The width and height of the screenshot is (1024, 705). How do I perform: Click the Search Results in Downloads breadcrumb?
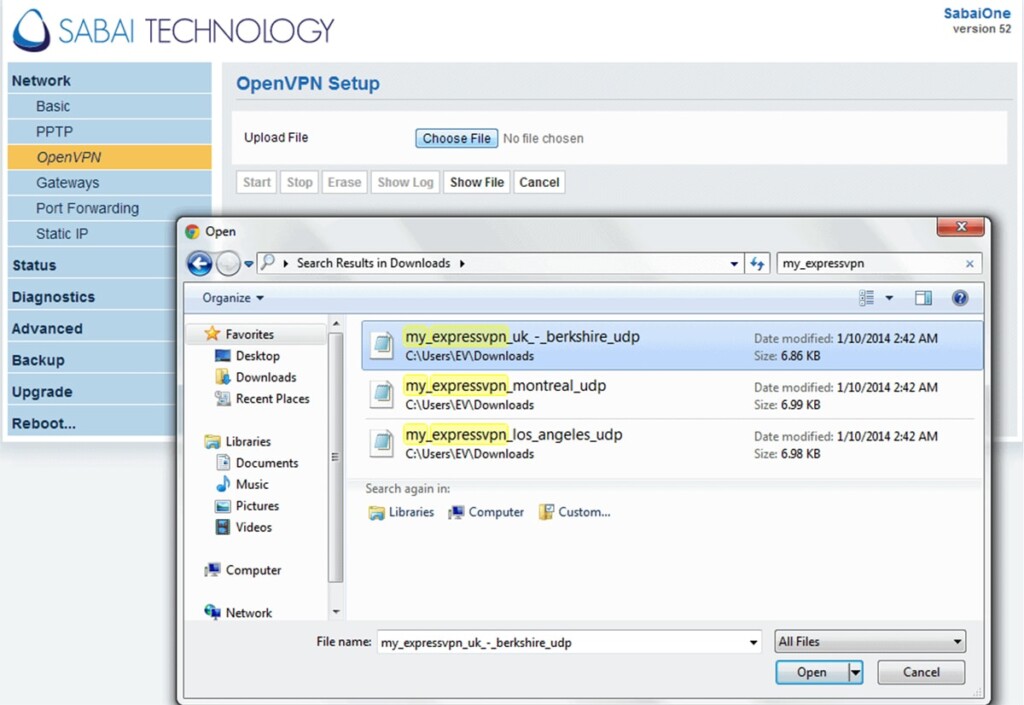click(374, 263)
